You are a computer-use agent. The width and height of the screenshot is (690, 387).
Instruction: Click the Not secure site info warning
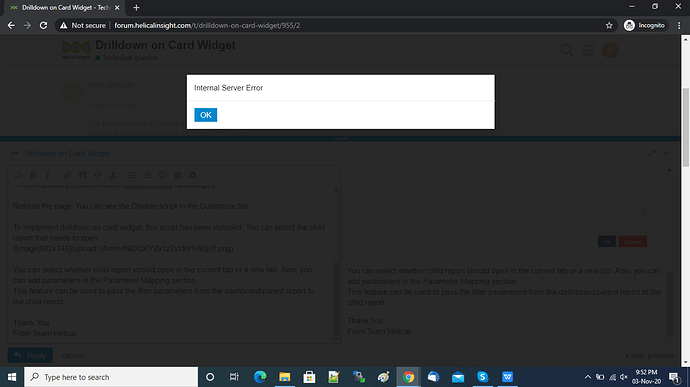(x=83, y=26)
